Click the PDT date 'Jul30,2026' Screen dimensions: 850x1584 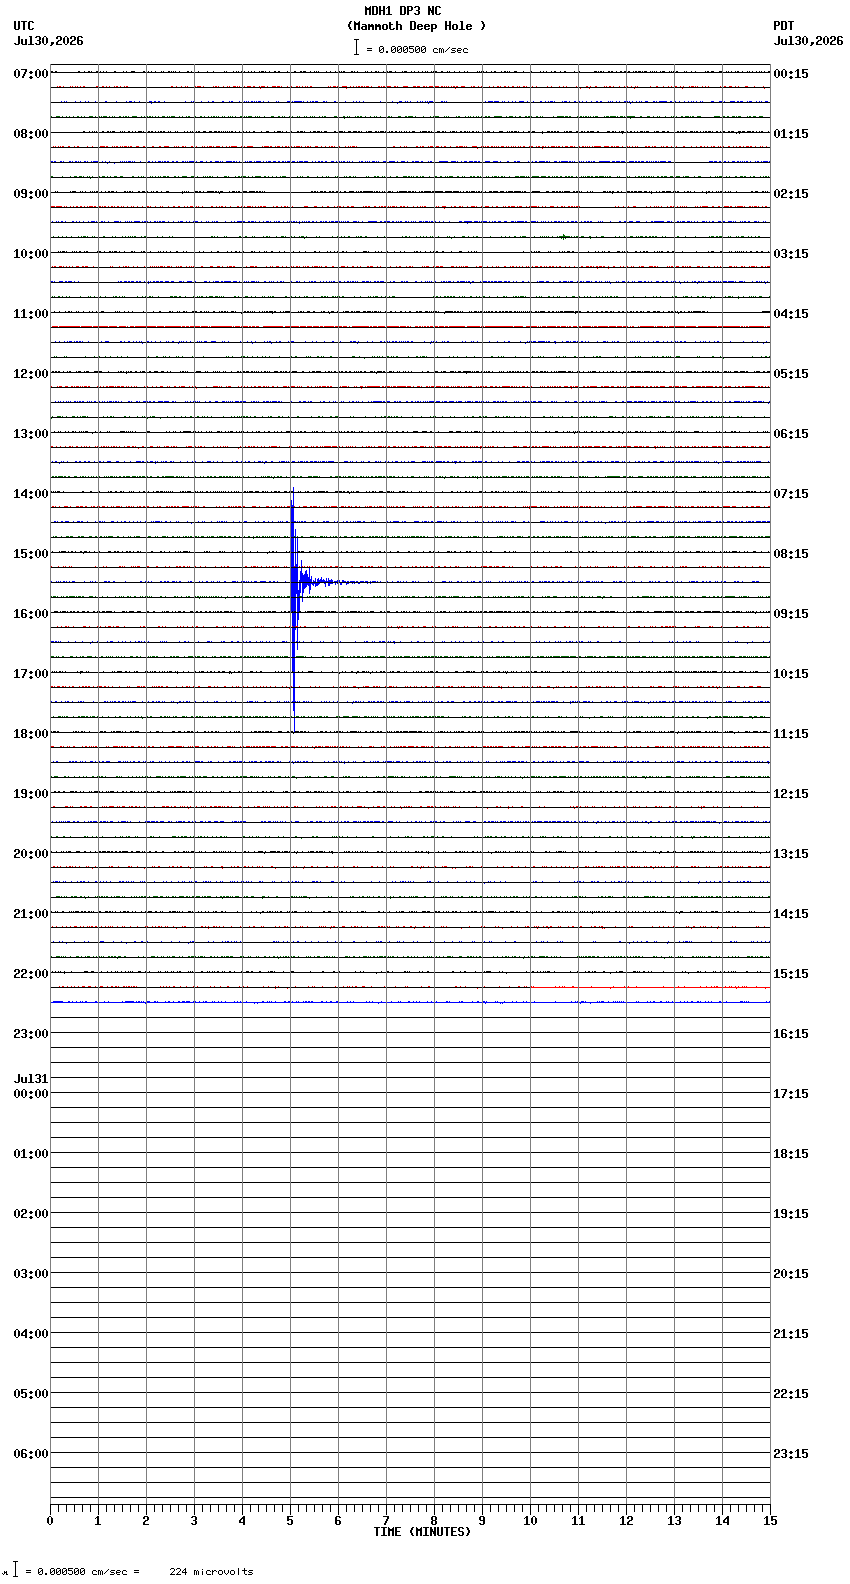[808, 41]
